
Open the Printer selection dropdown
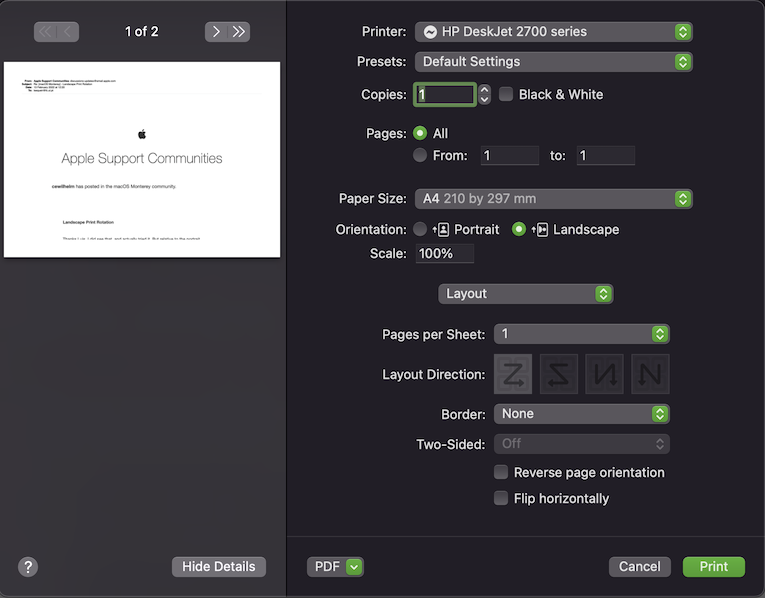554,32
